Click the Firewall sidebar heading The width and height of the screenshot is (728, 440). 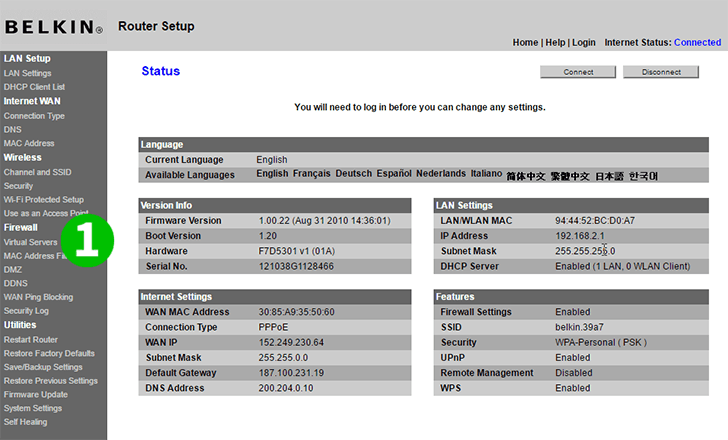(x=20, y=227)
